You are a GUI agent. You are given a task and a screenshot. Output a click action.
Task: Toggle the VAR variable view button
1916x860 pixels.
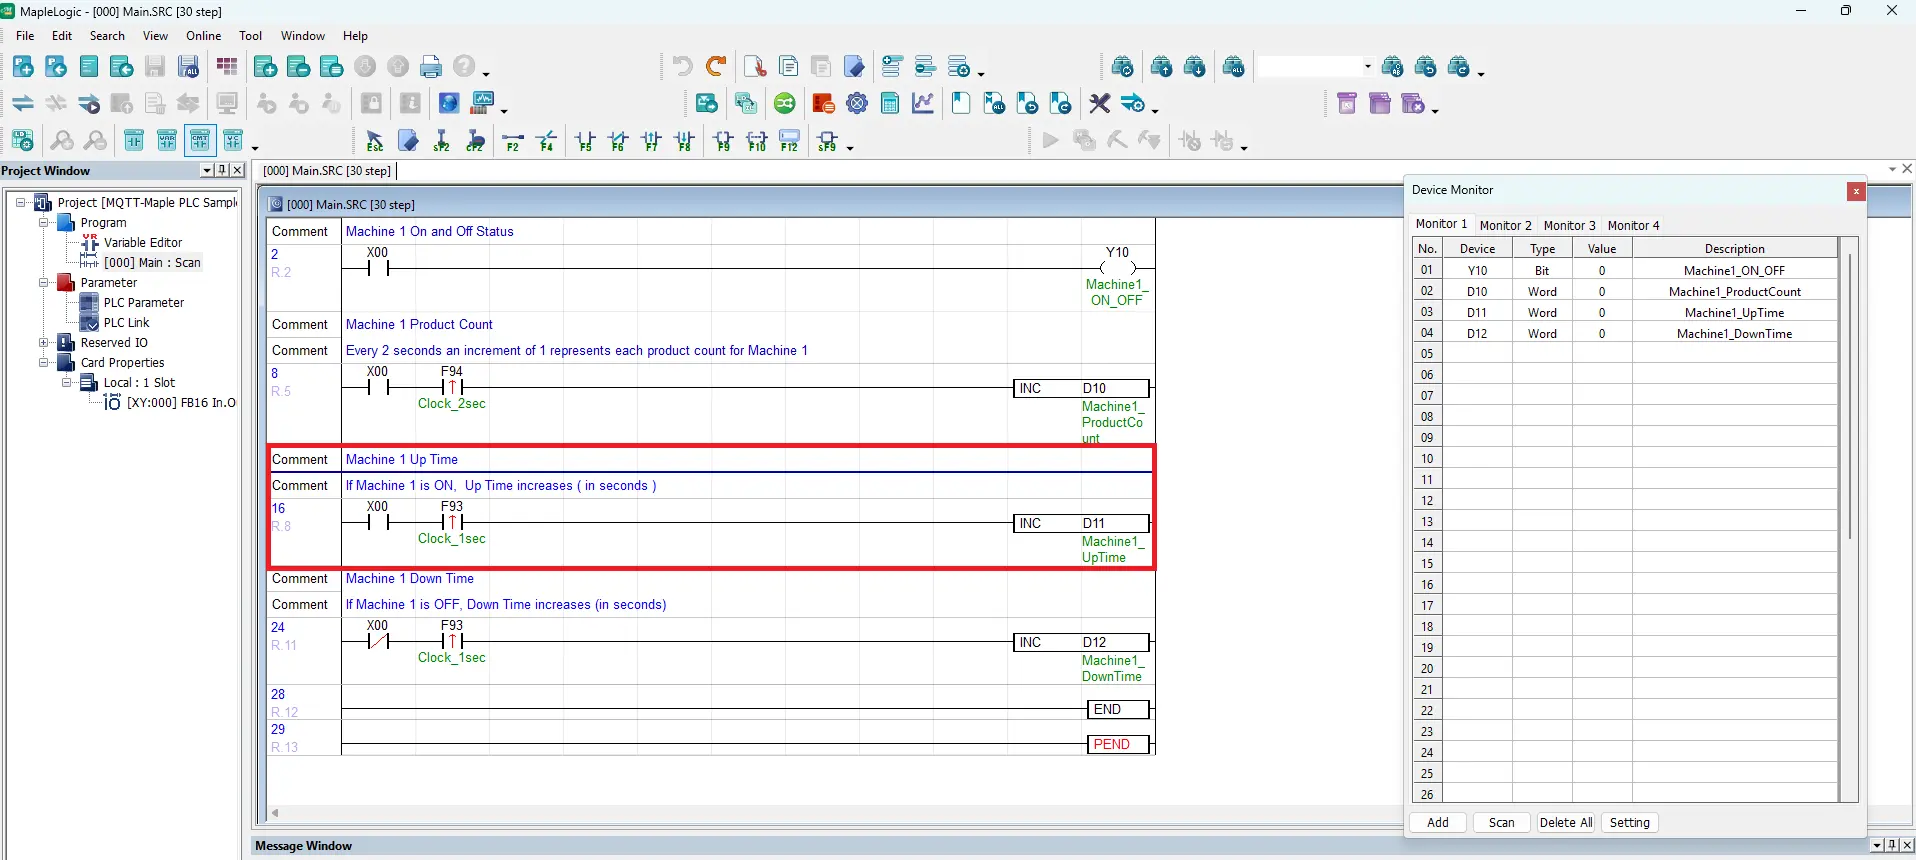tap(167, 141)
